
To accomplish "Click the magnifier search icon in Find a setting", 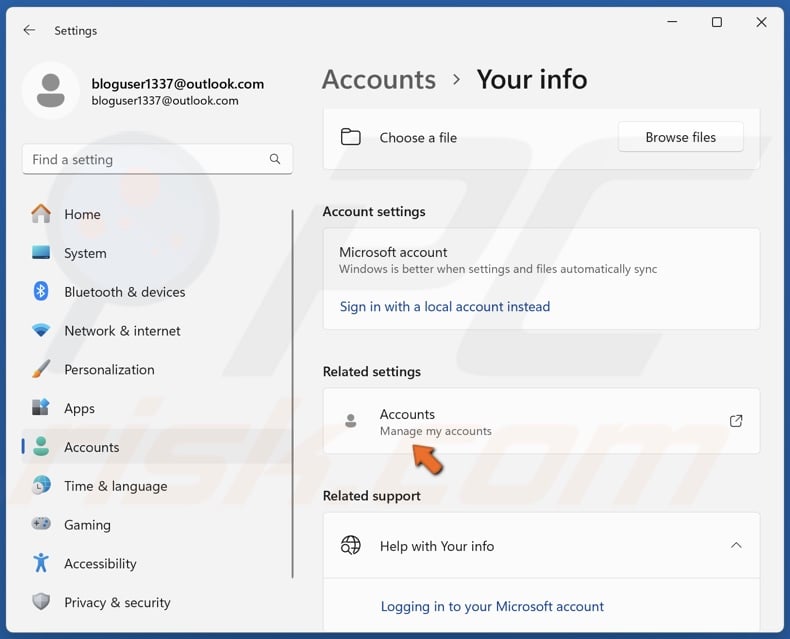I will [x=275, y=159].
